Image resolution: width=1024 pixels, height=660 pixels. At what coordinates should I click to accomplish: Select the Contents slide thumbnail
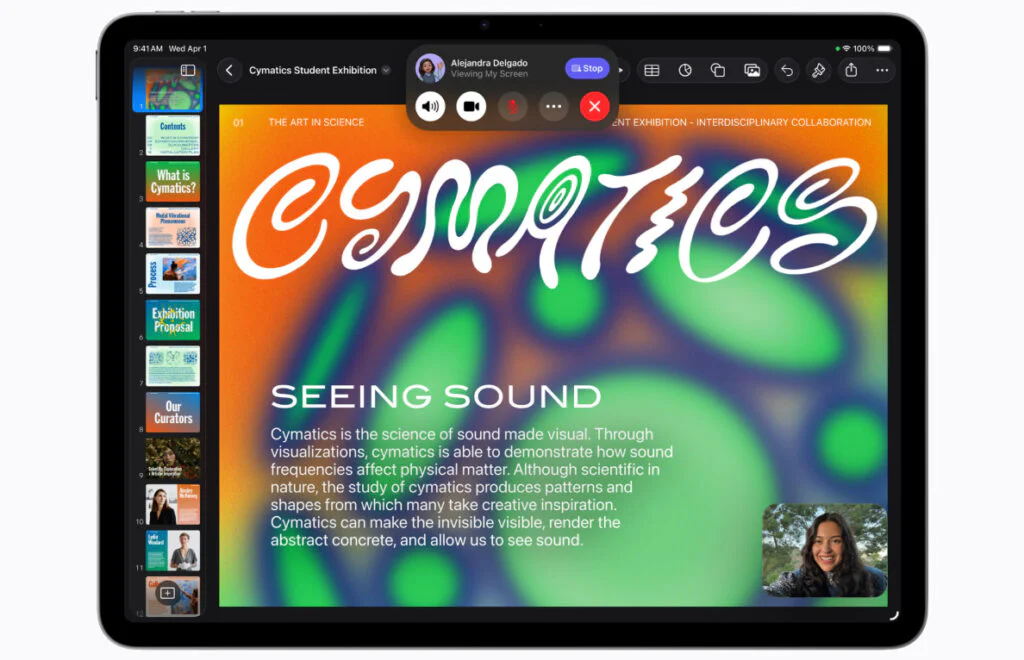[172, 136]
